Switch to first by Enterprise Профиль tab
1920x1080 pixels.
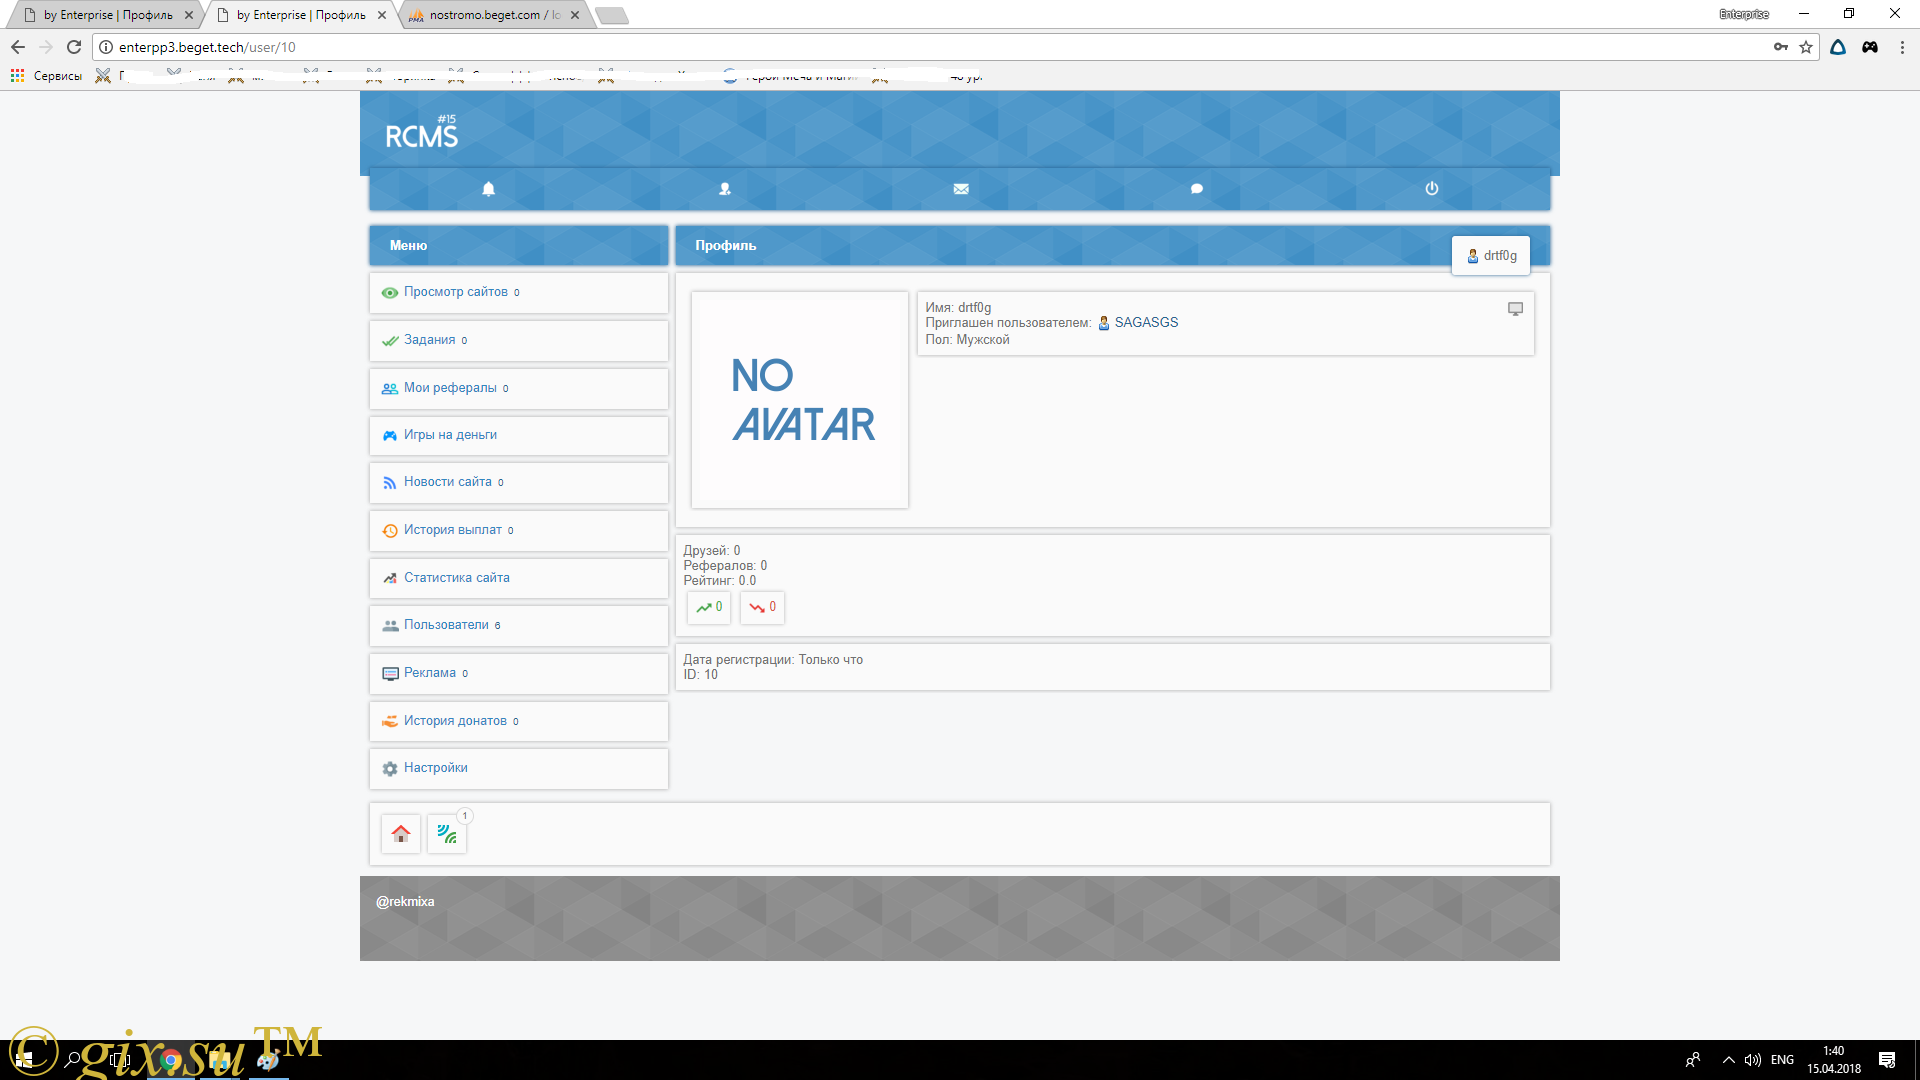[108, 15]
